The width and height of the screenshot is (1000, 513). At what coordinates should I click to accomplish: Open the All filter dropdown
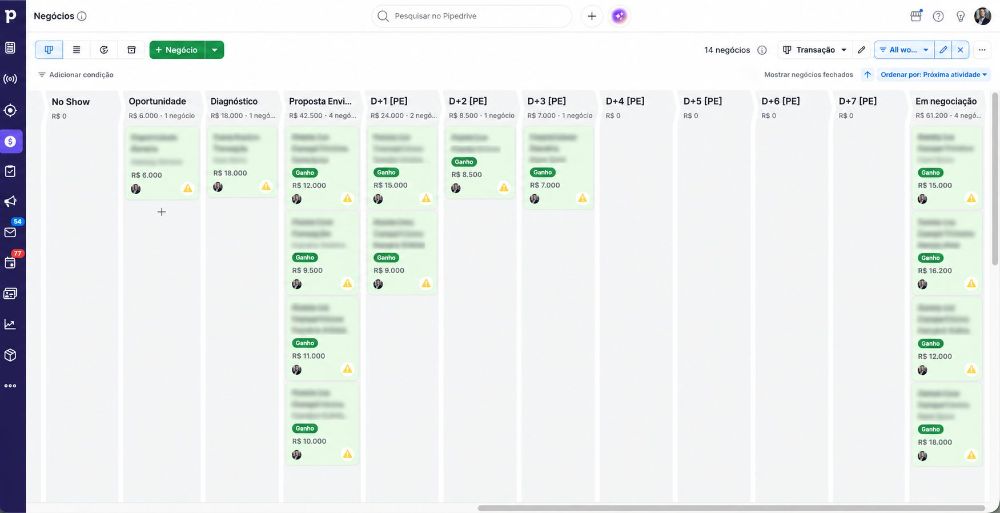point(904,50)
